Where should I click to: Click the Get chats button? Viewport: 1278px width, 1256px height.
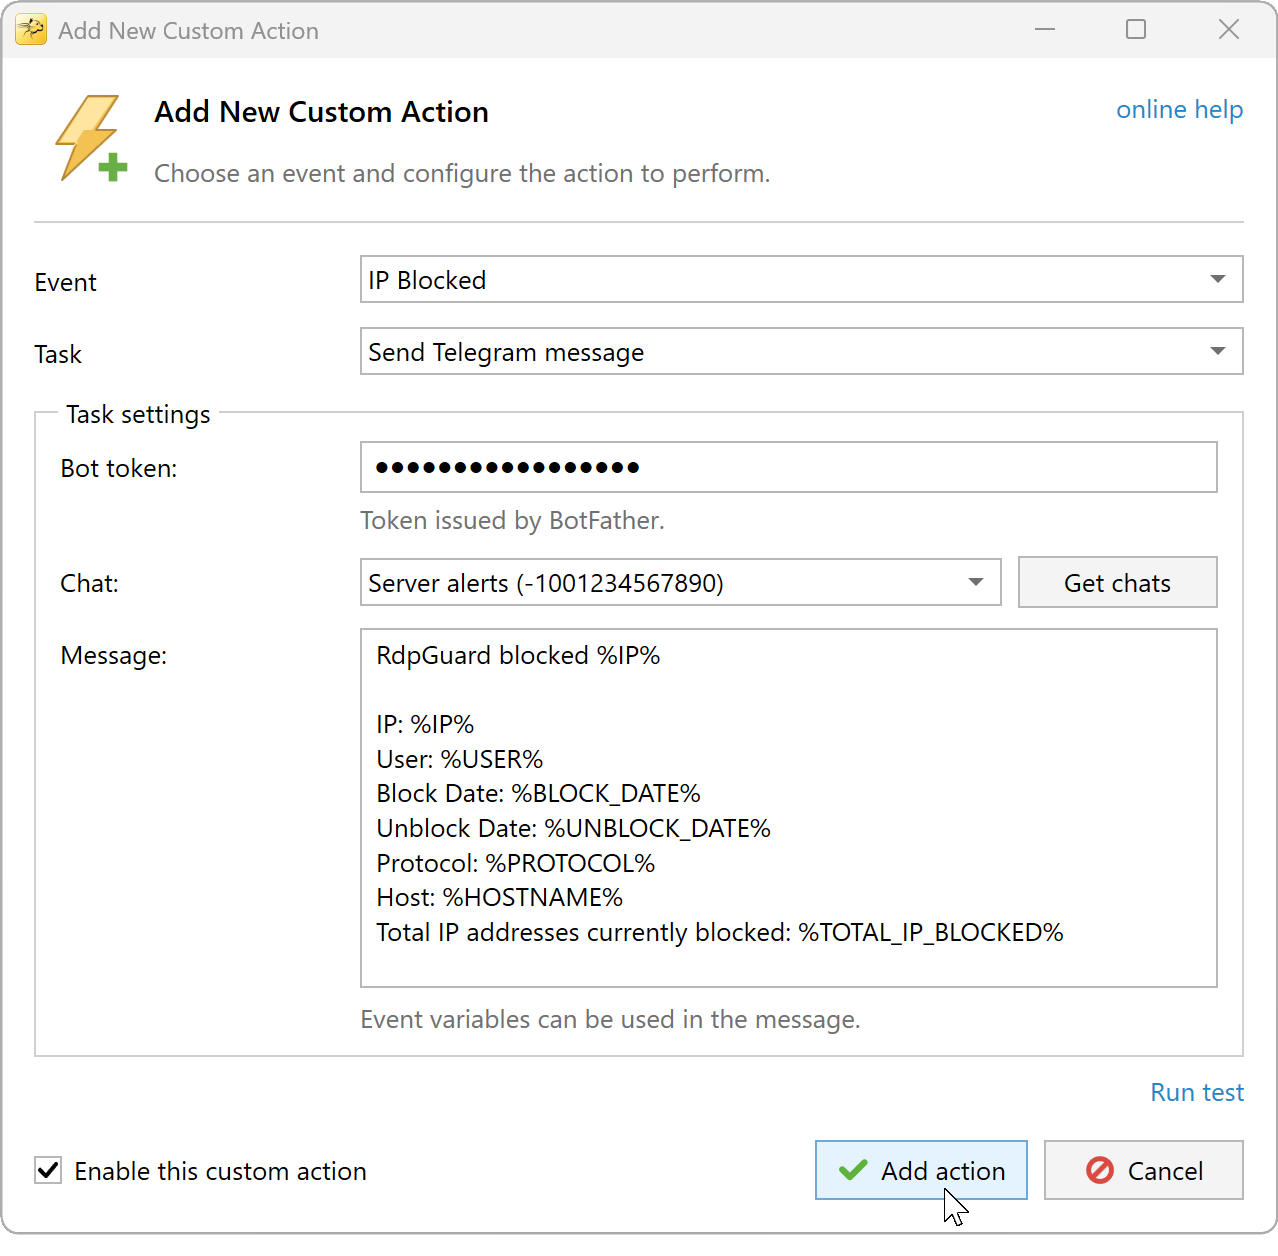pyautogui.click(x=1117, y=582)
